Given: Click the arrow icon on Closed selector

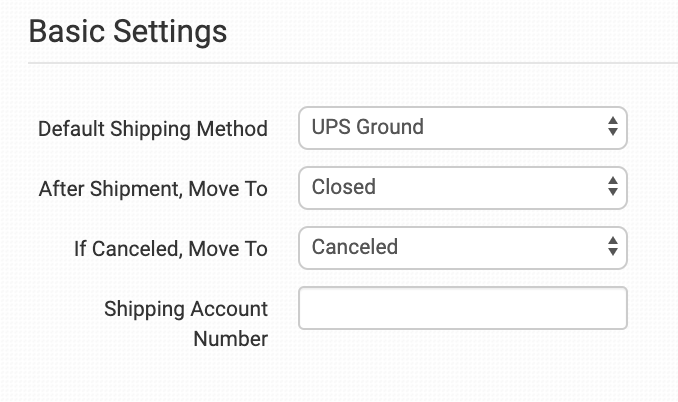Looking at the screenshot, I should click(612, 187).
